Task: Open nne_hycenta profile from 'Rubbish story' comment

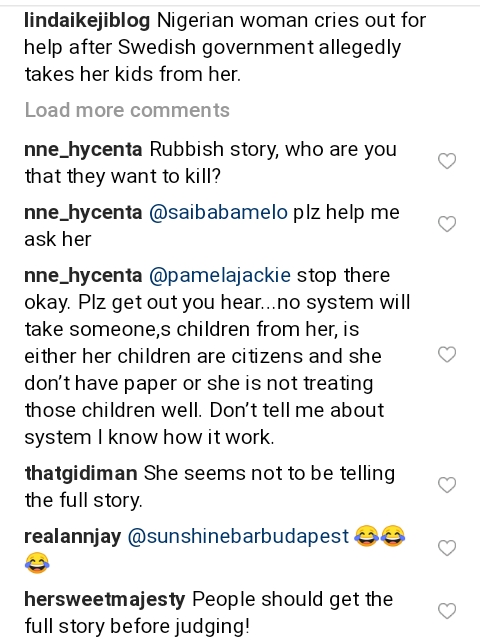Action: coord(83,150)
